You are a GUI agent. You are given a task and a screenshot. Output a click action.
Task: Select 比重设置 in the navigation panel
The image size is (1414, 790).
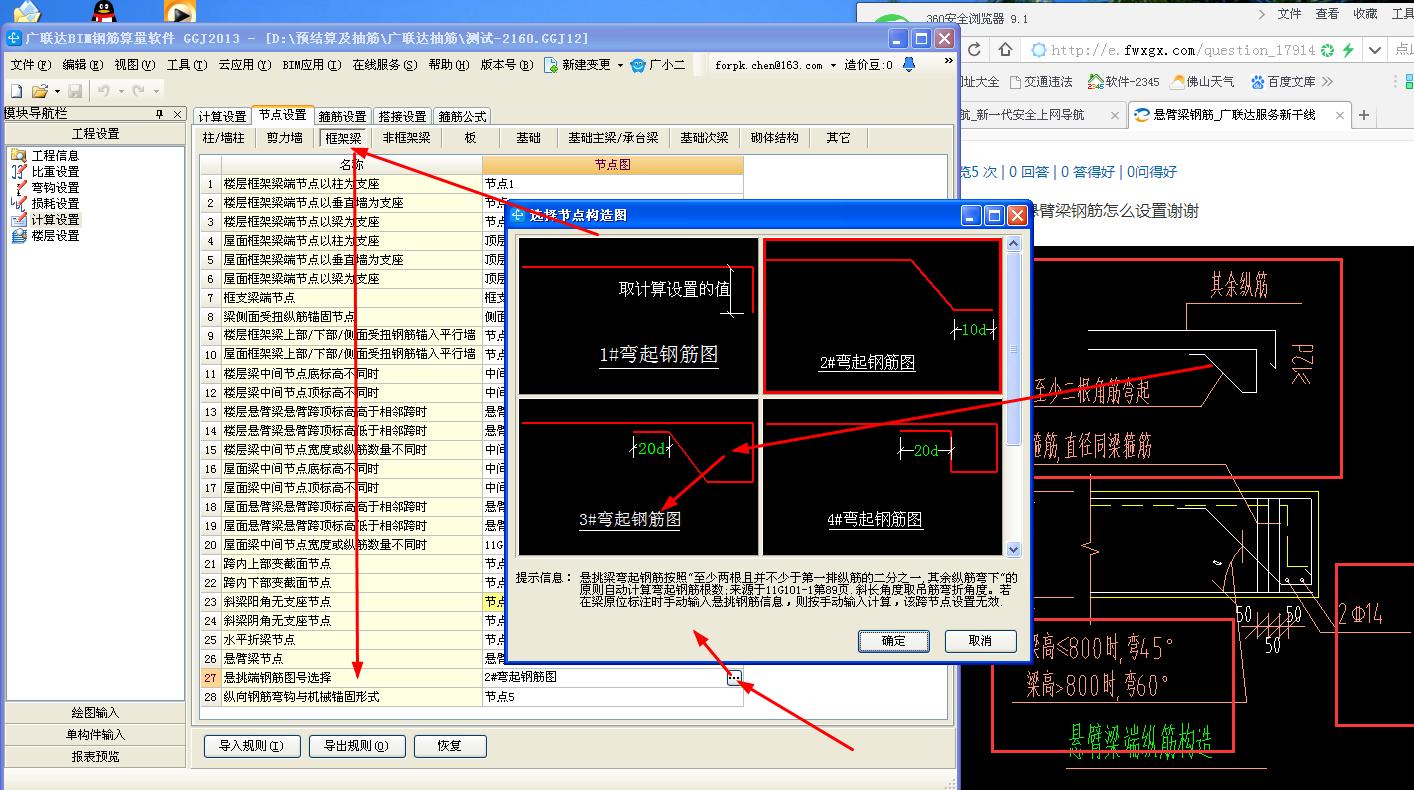click(55, 172)
